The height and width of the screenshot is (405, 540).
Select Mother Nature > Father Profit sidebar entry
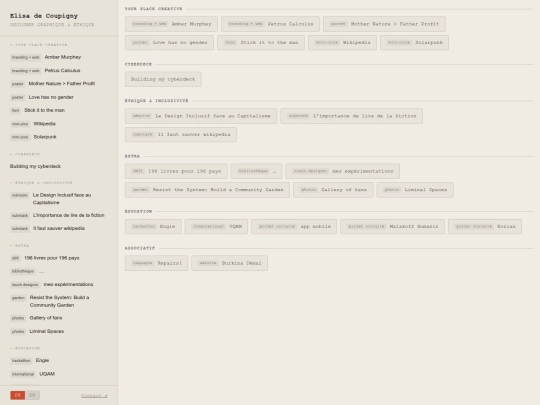pos(52,84)
